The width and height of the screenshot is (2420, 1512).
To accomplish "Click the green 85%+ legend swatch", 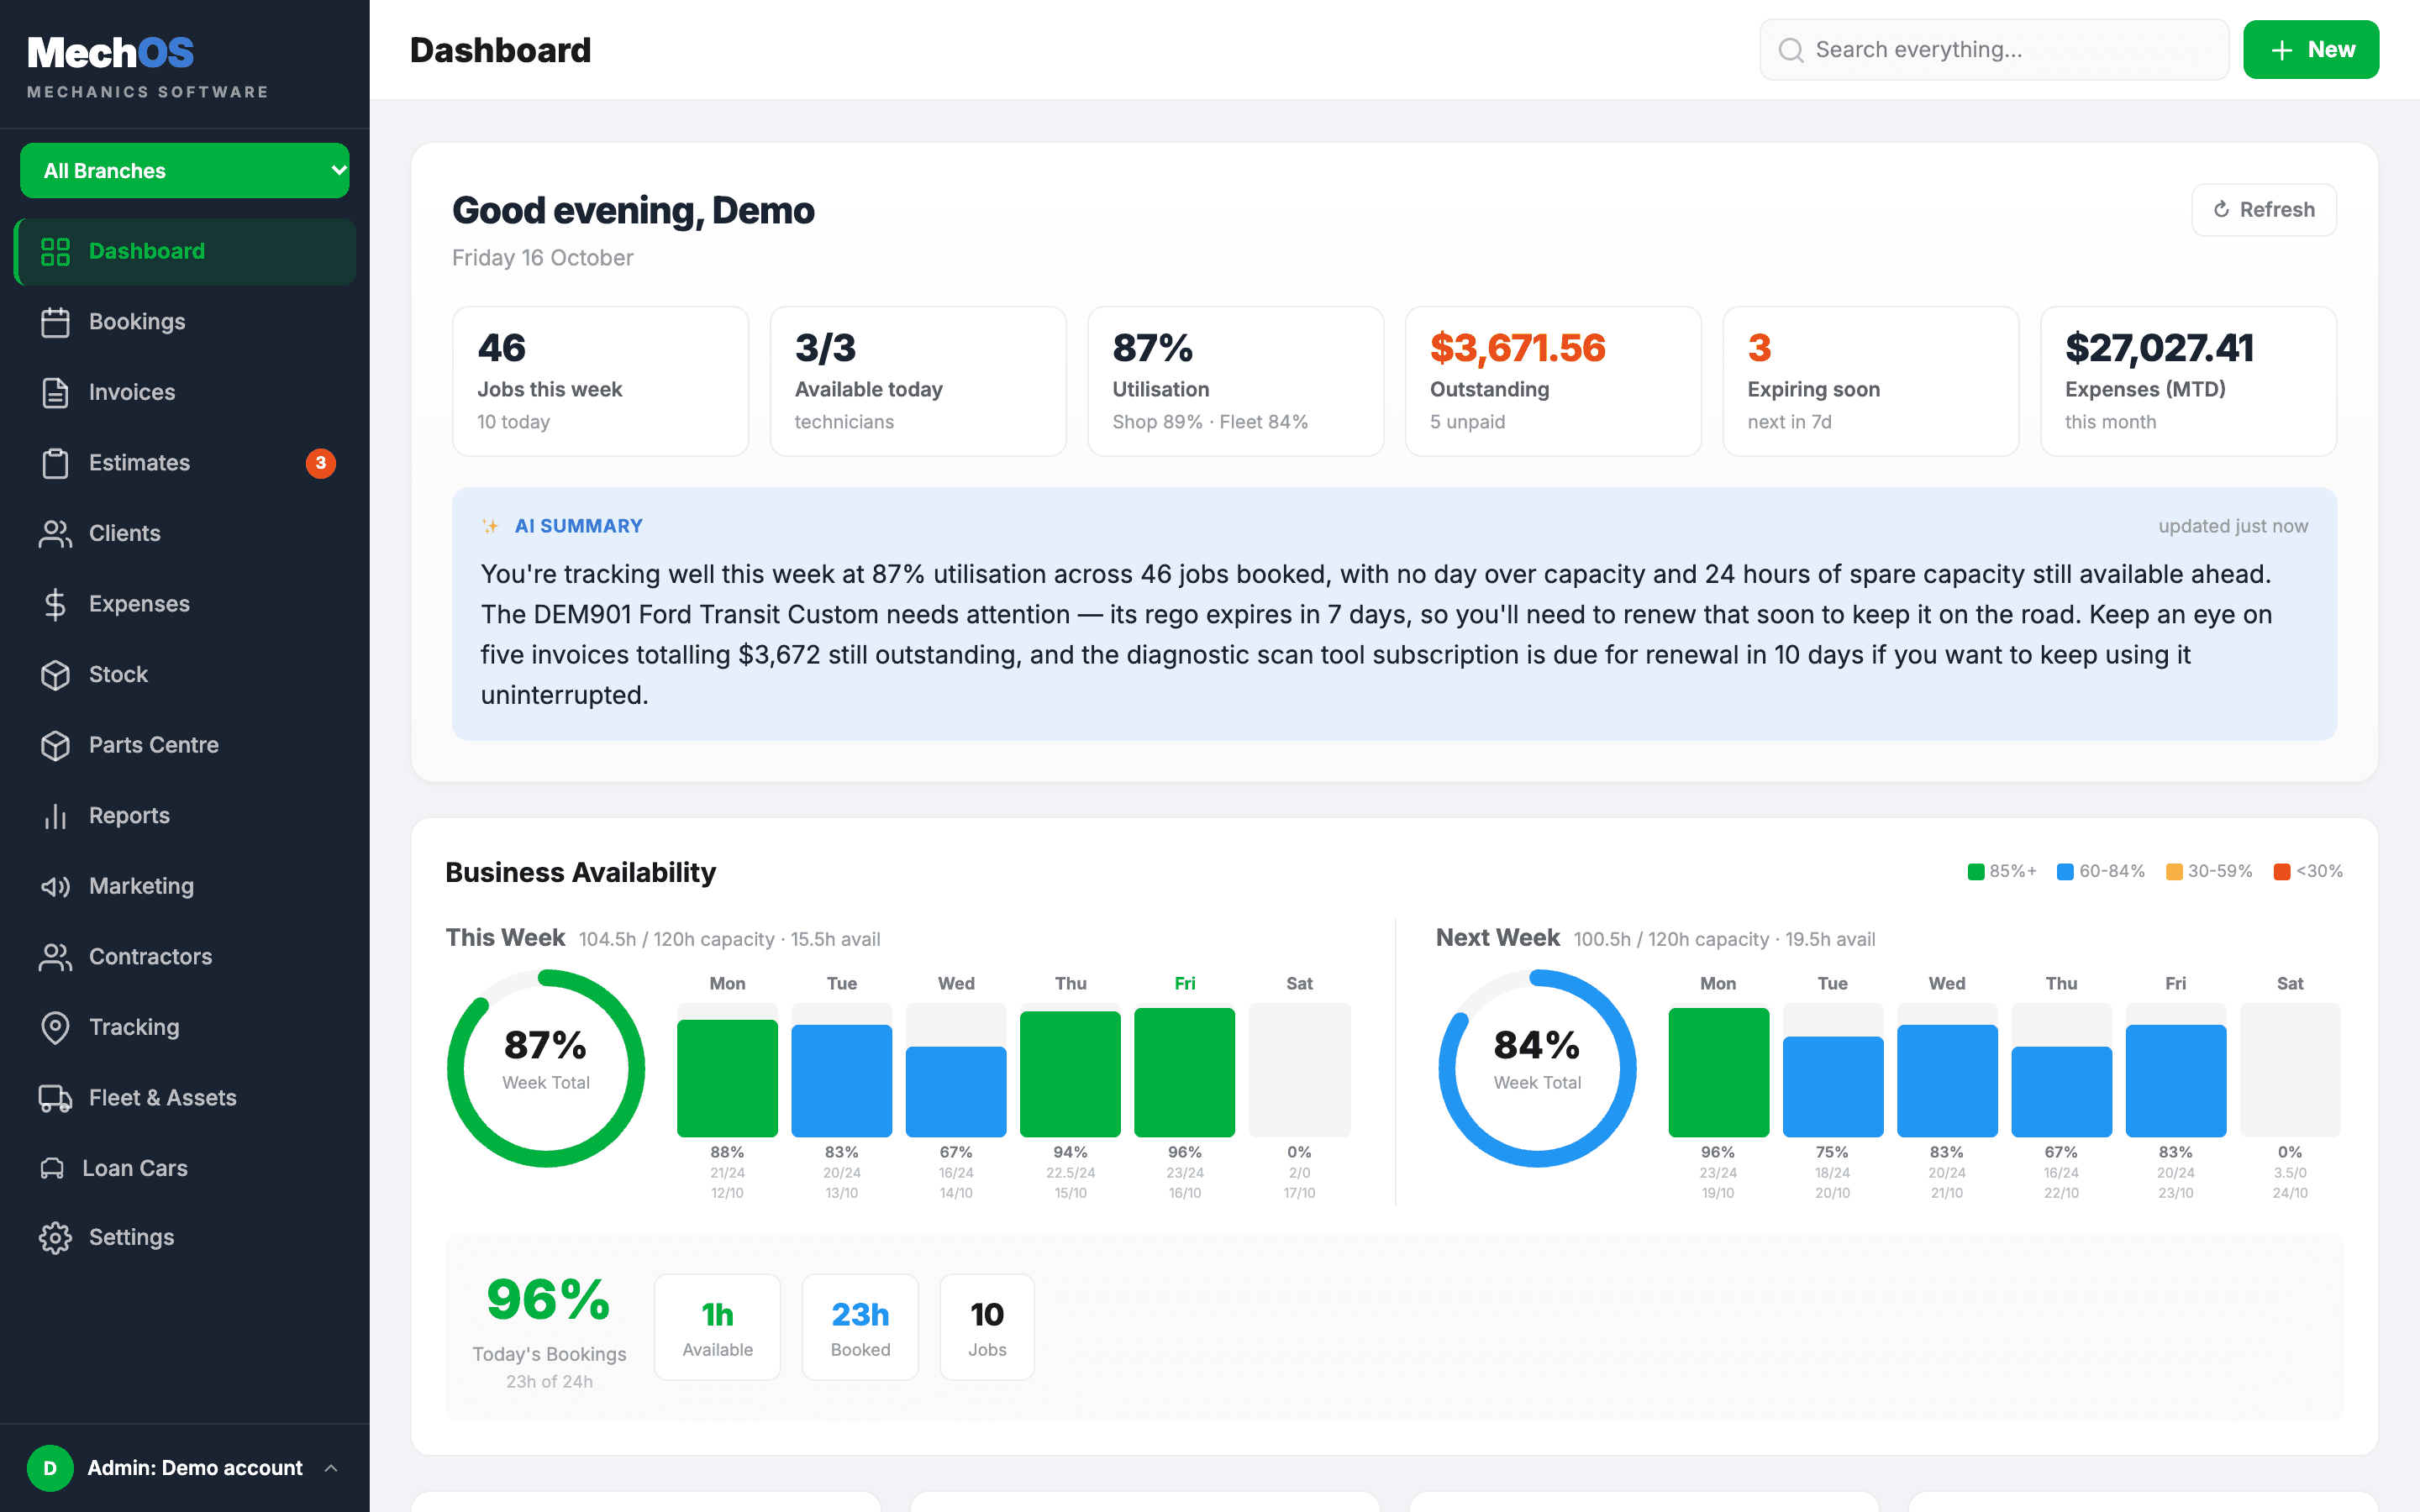I will (1975, 871).
